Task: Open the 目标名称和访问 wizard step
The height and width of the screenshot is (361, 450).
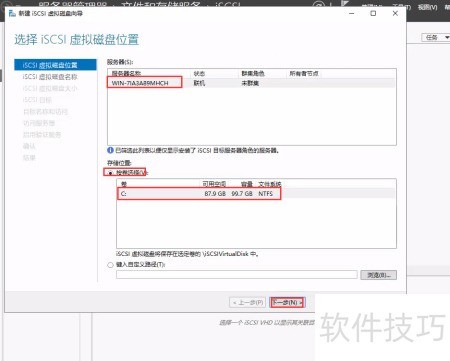Action: 45,111
